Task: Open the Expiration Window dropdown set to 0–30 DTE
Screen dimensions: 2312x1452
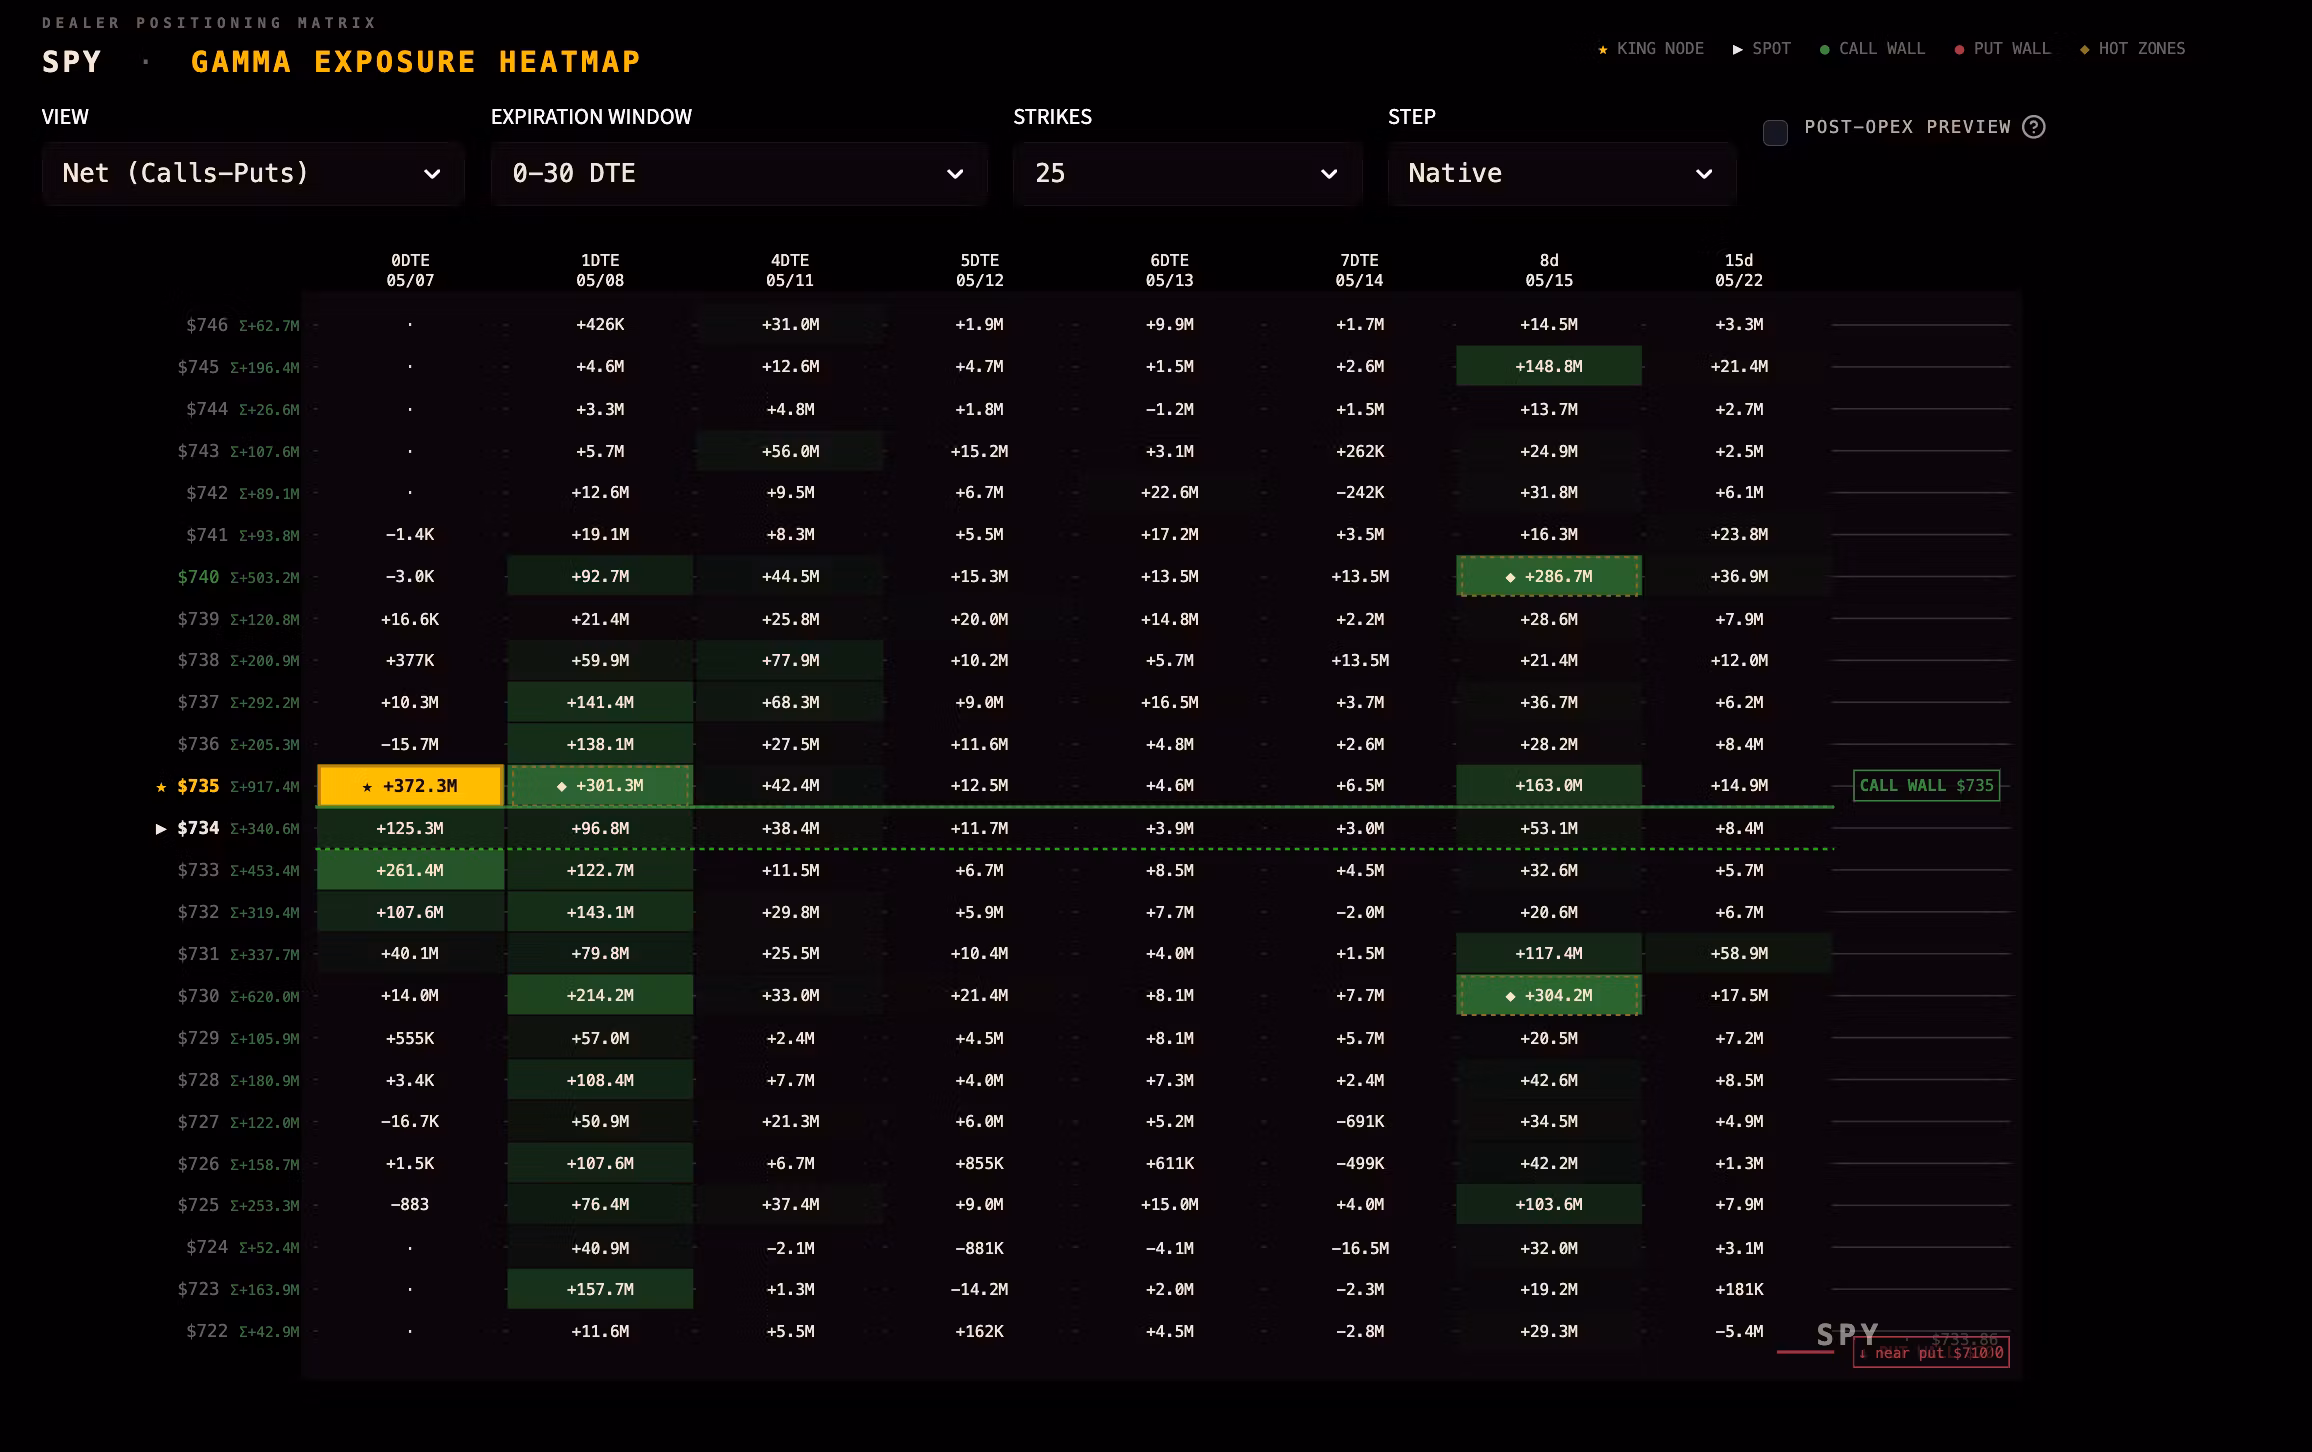Action: pyautogui.click(x=739, y=174)
